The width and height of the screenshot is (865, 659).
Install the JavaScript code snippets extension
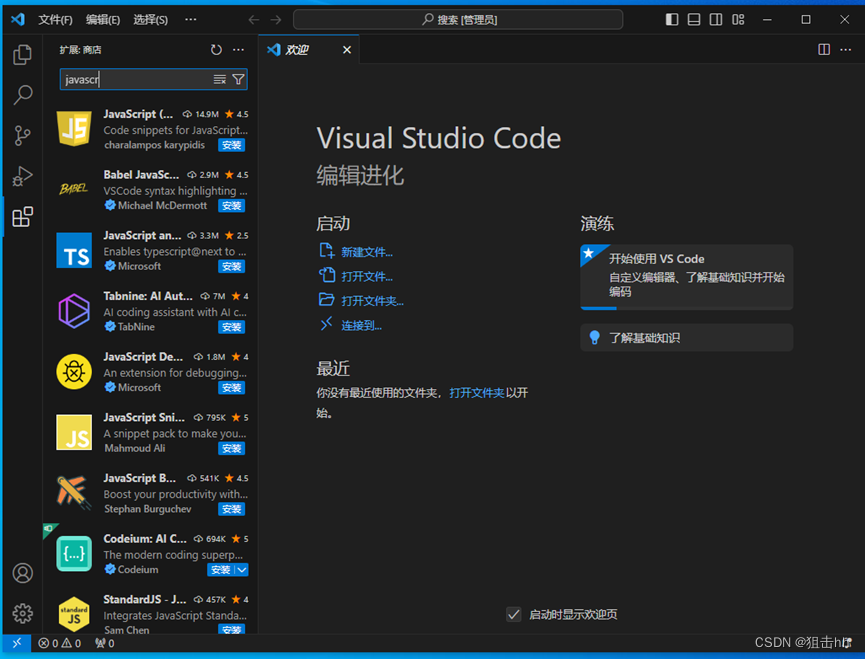pos(231,145)
